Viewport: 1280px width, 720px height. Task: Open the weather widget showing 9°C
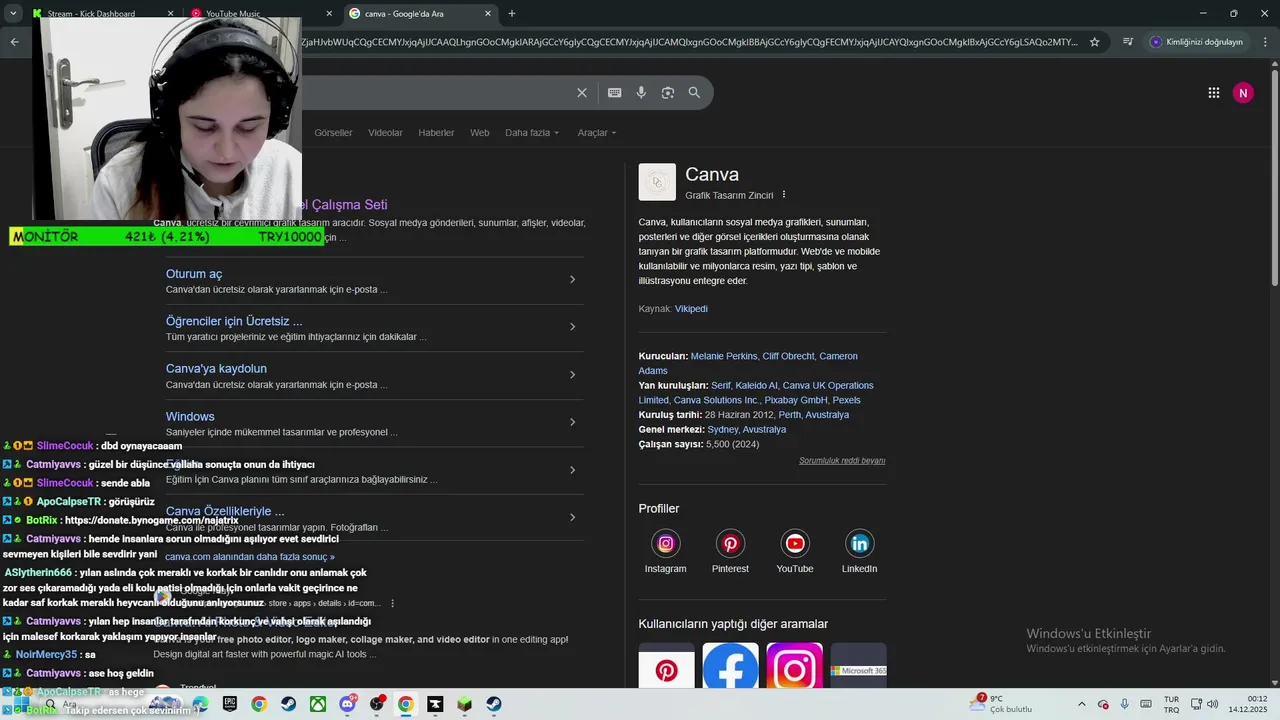coord(1001,704)
